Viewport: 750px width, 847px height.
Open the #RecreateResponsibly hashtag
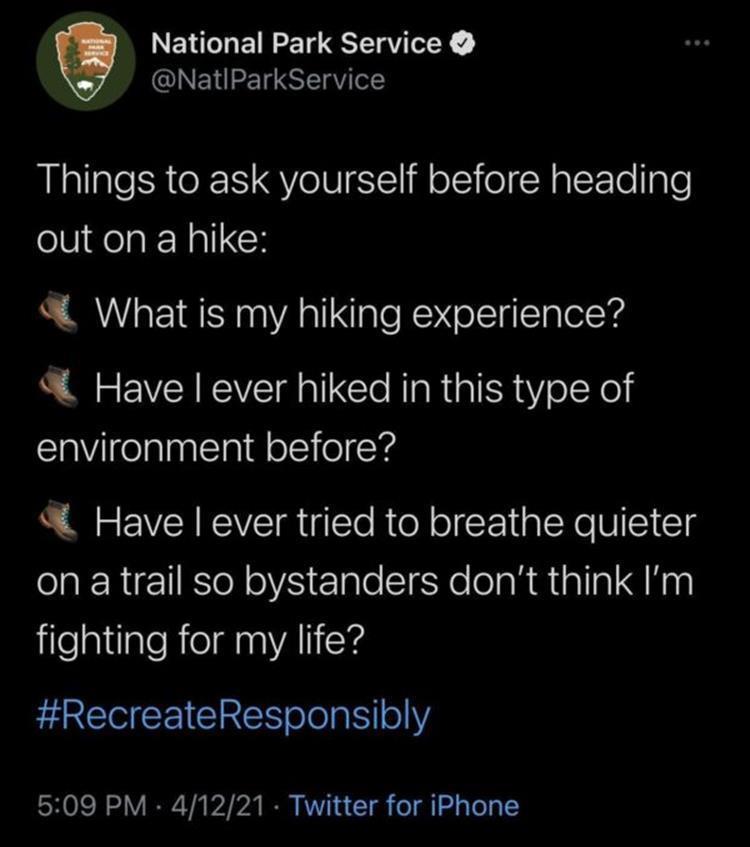click(x=233, y=715)
